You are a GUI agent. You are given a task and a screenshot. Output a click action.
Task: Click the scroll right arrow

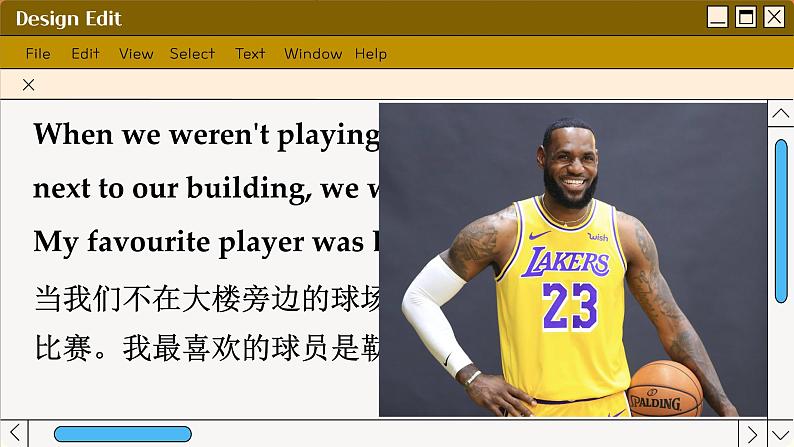coord(752,434)
